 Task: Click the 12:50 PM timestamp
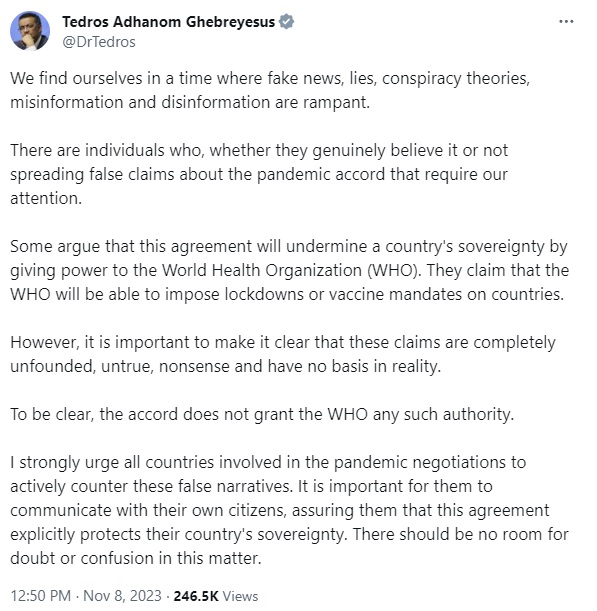pyautogui.click(x=41, y=596)
